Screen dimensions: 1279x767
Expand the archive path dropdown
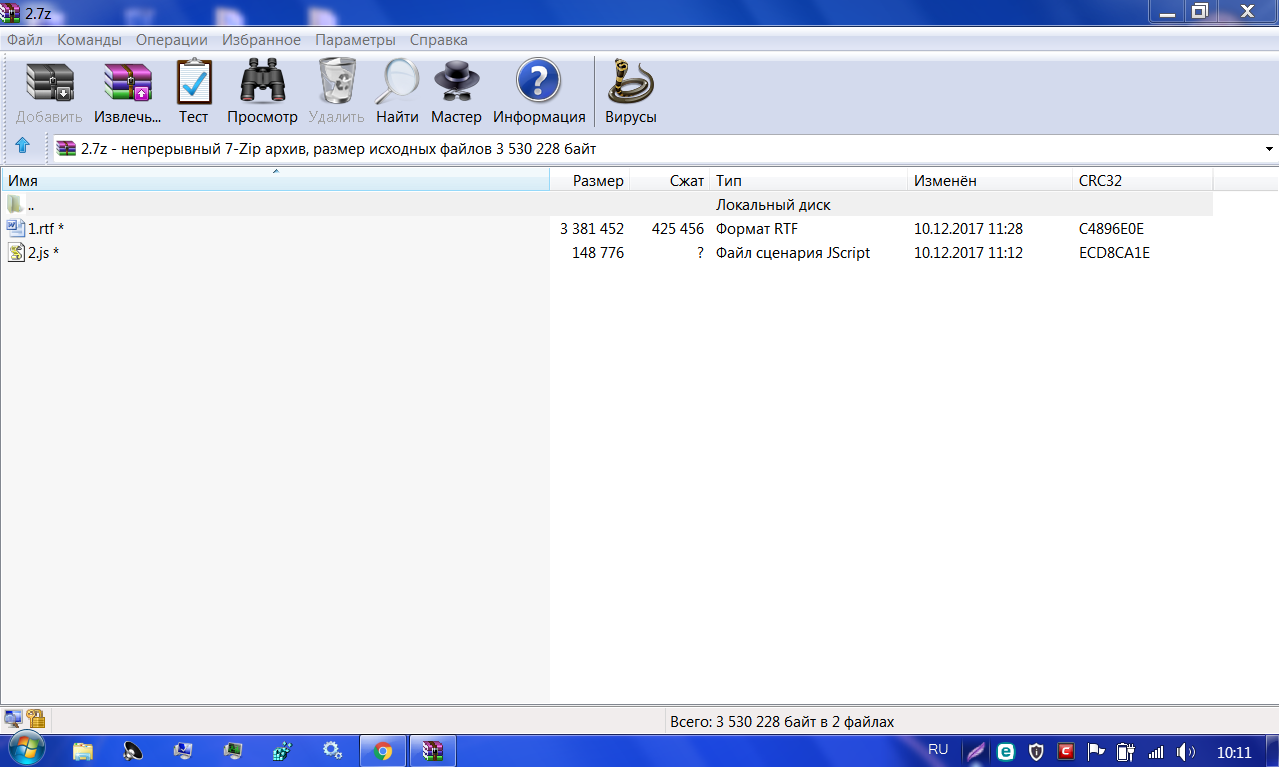click(1269, 149)
